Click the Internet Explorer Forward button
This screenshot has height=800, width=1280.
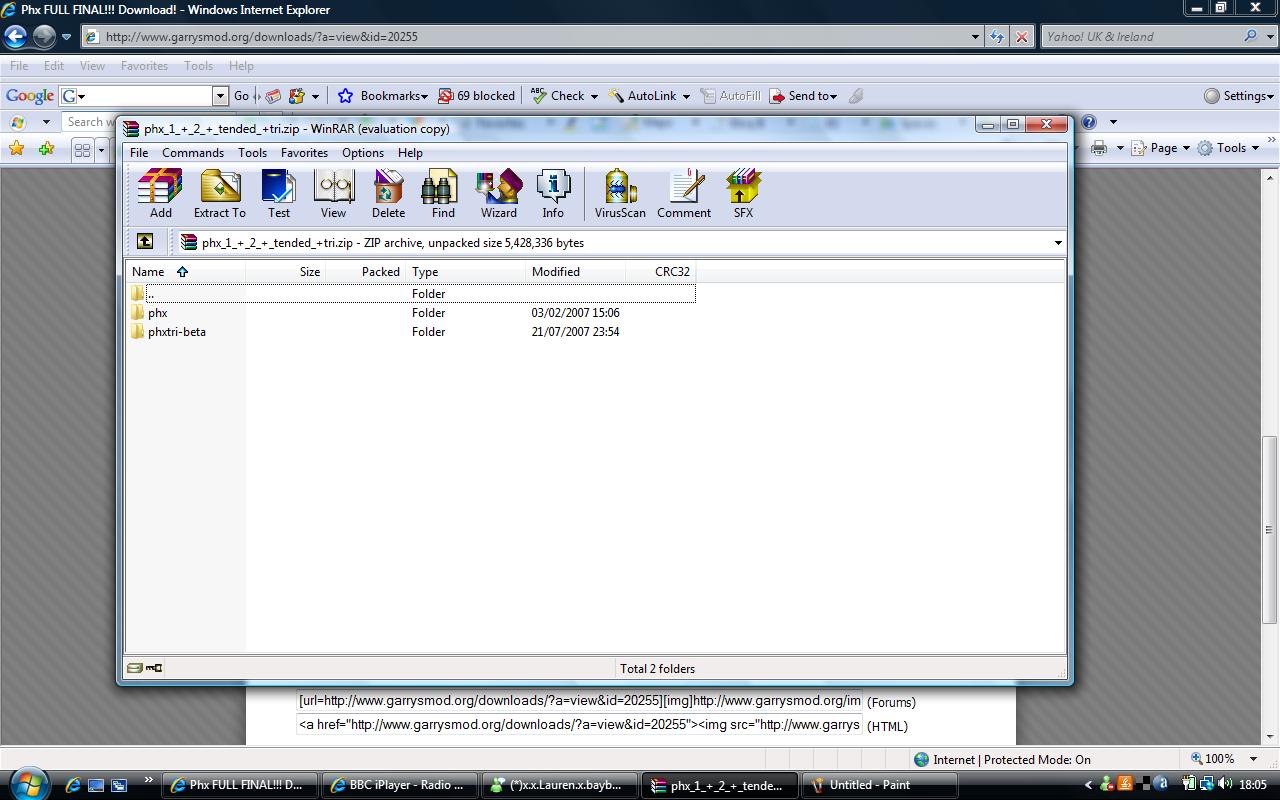tap(44, 37)
